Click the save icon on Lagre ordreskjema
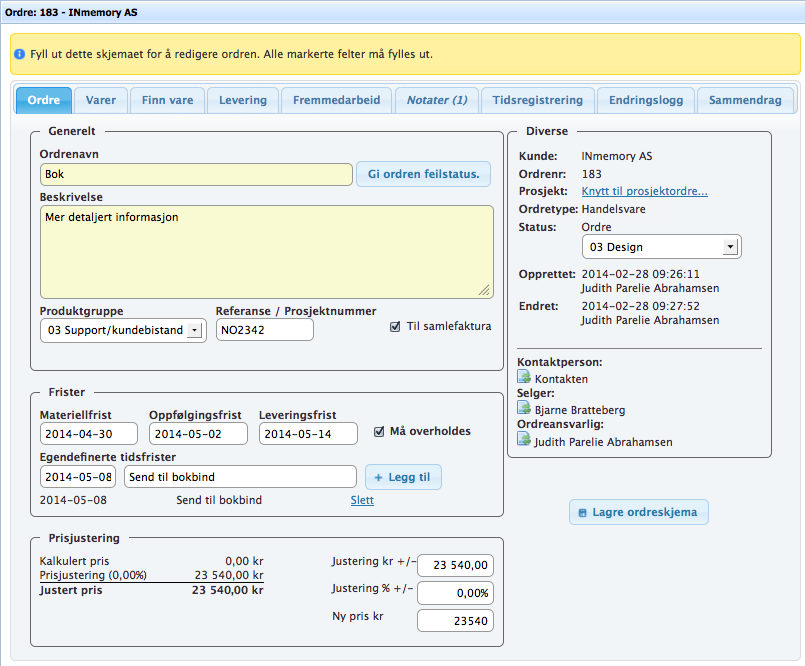This screenshot has width=805, height=666. tap(583, 513)
